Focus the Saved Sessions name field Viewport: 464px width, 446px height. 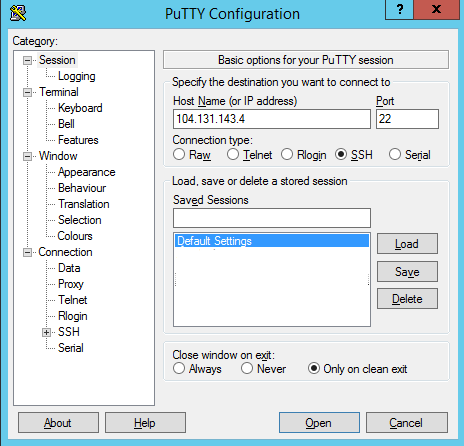pos(272,218)
